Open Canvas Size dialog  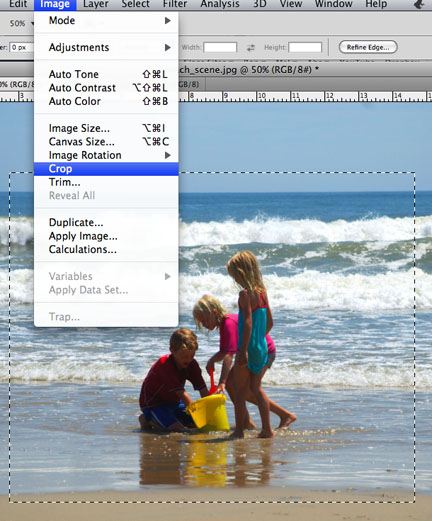106,142
